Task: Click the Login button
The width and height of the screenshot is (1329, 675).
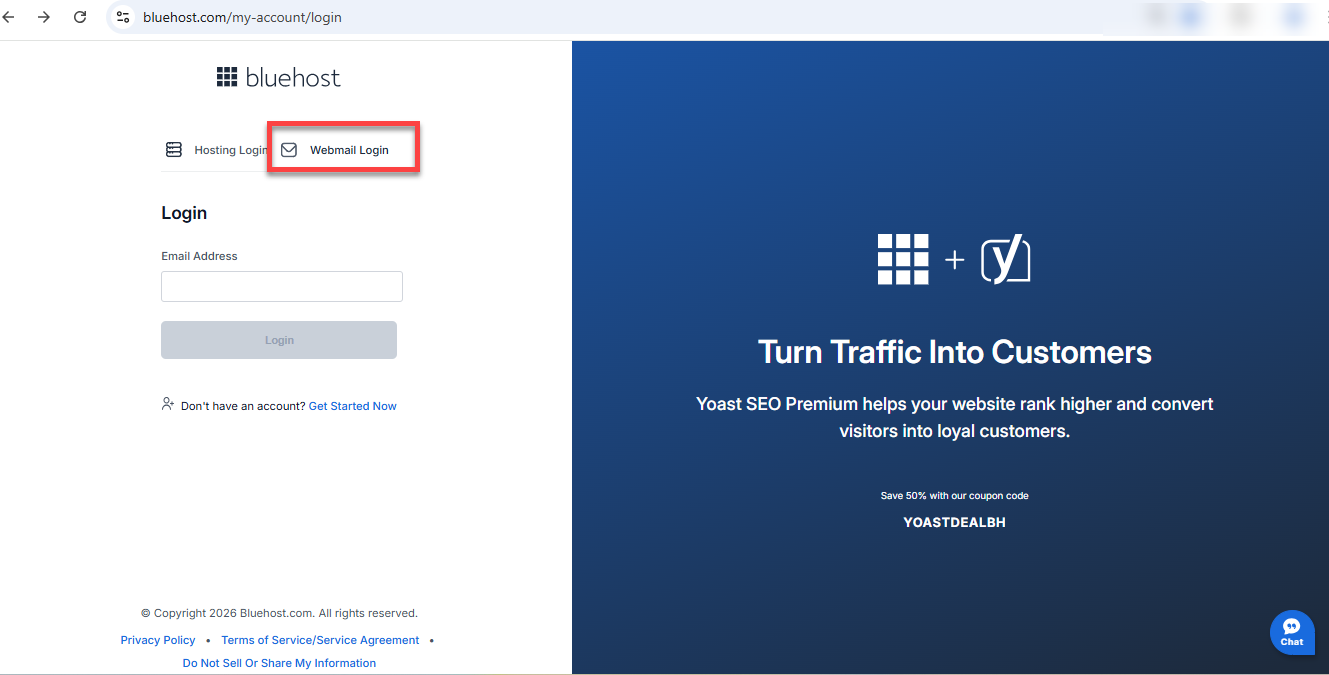Action: coord(278,339)
